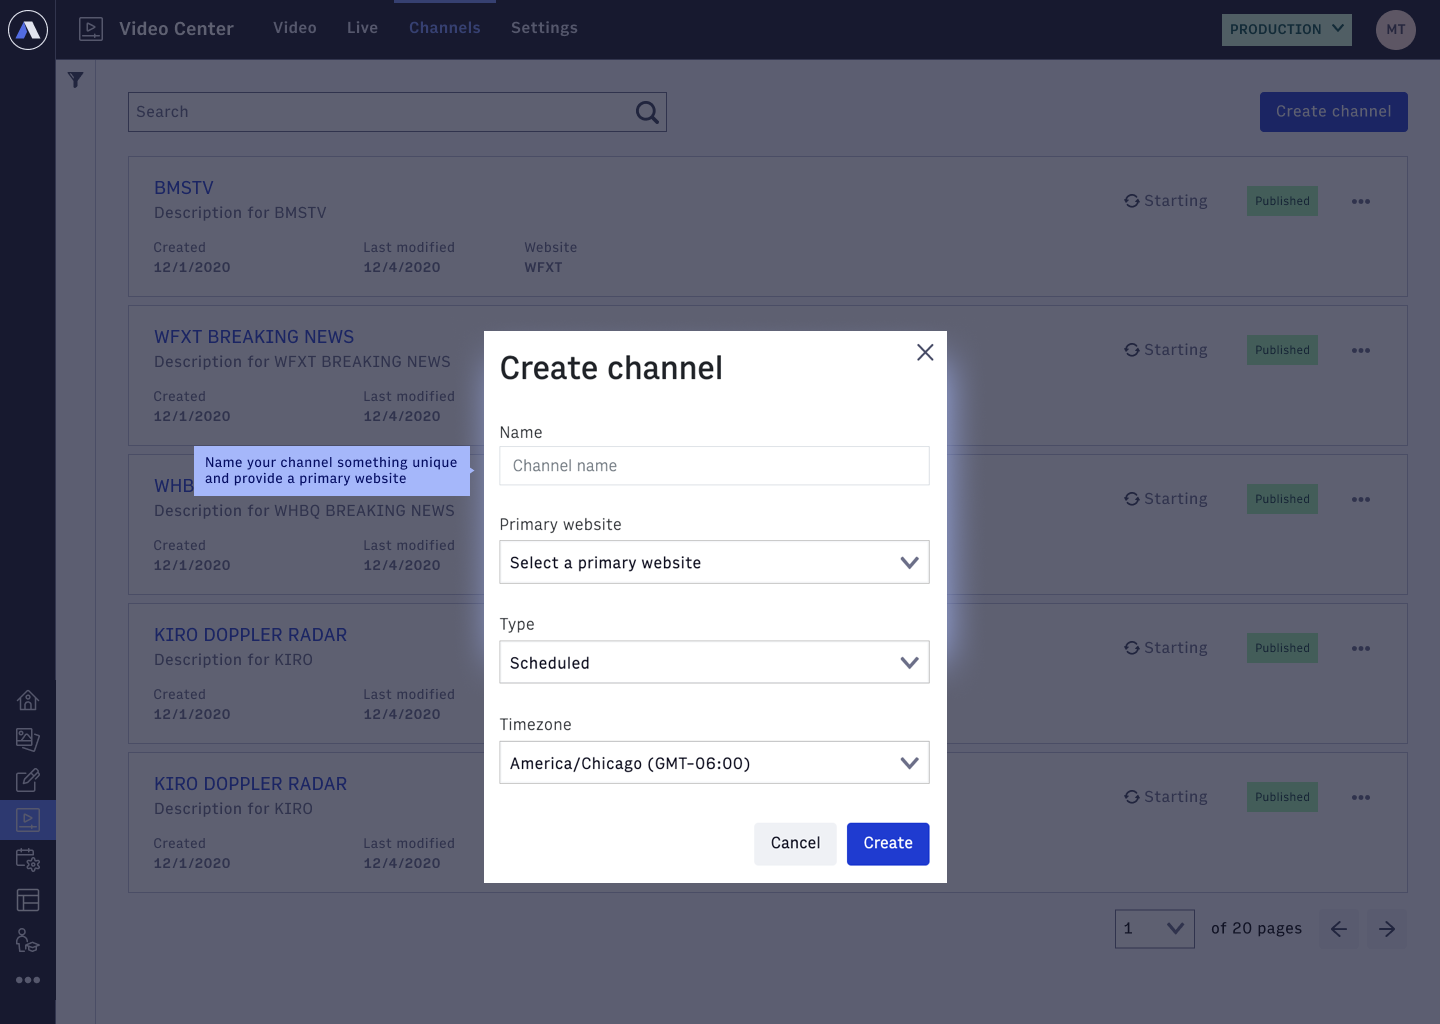
Task: Open the Primary website dropdown
Action: pyautogui.click(x=714, y=562)
